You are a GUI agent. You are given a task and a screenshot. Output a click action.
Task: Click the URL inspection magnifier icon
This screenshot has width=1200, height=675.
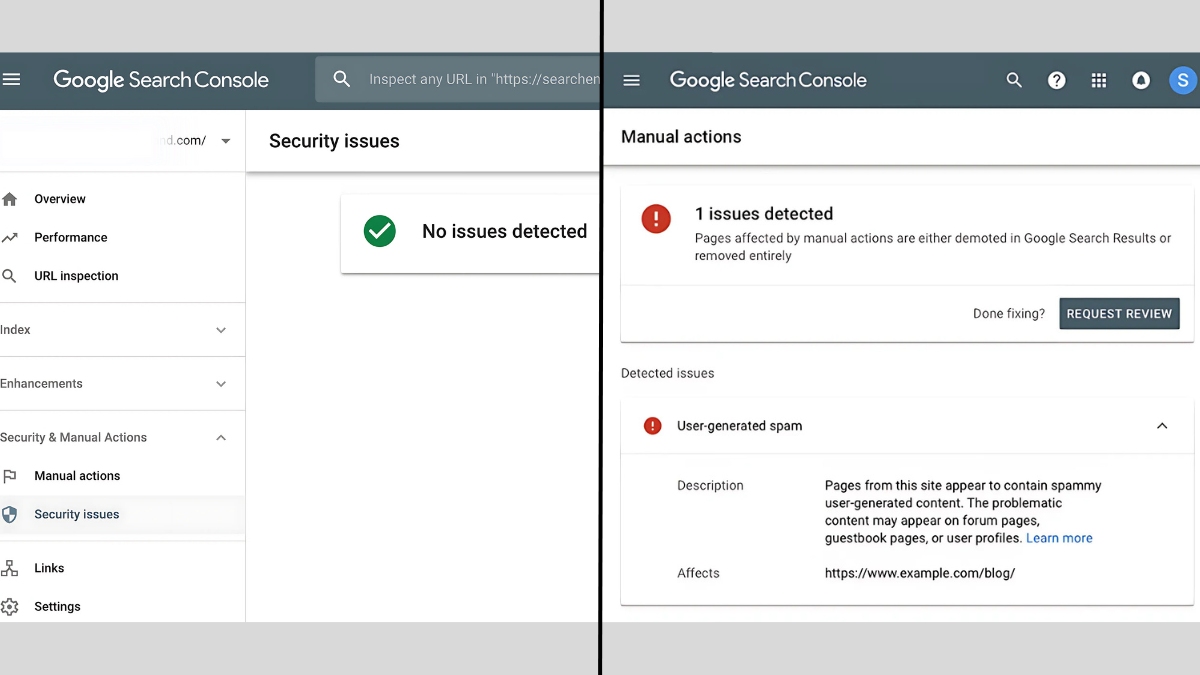point(10,276)
